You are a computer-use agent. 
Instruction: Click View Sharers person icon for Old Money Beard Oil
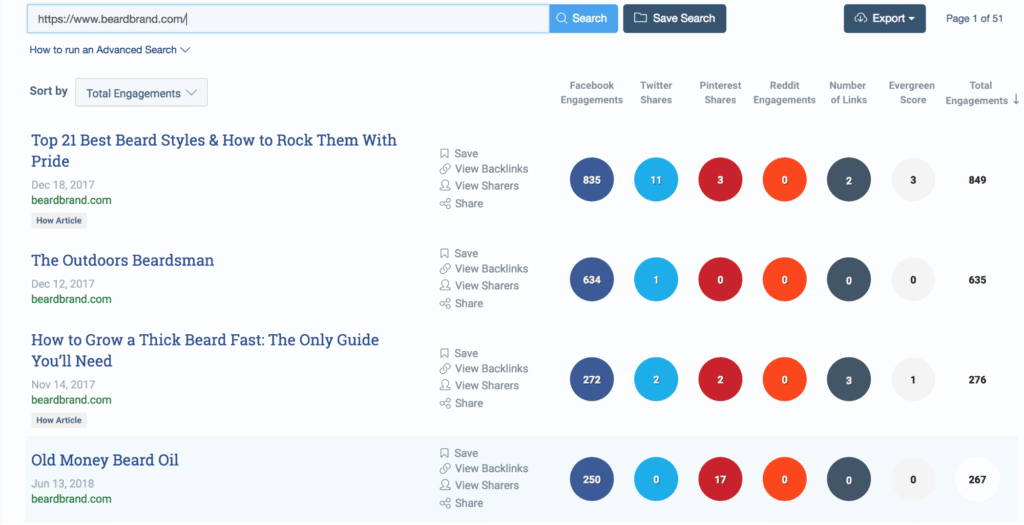pyautogui.click(x=445, y=486)
